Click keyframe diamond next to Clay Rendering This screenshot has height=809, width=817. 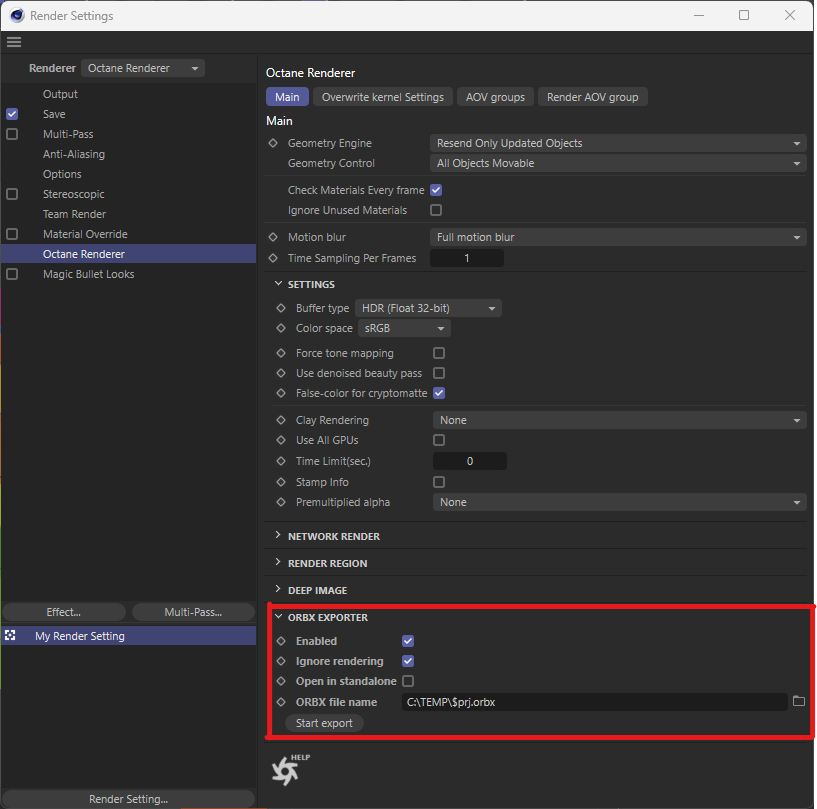click(281, 420)
